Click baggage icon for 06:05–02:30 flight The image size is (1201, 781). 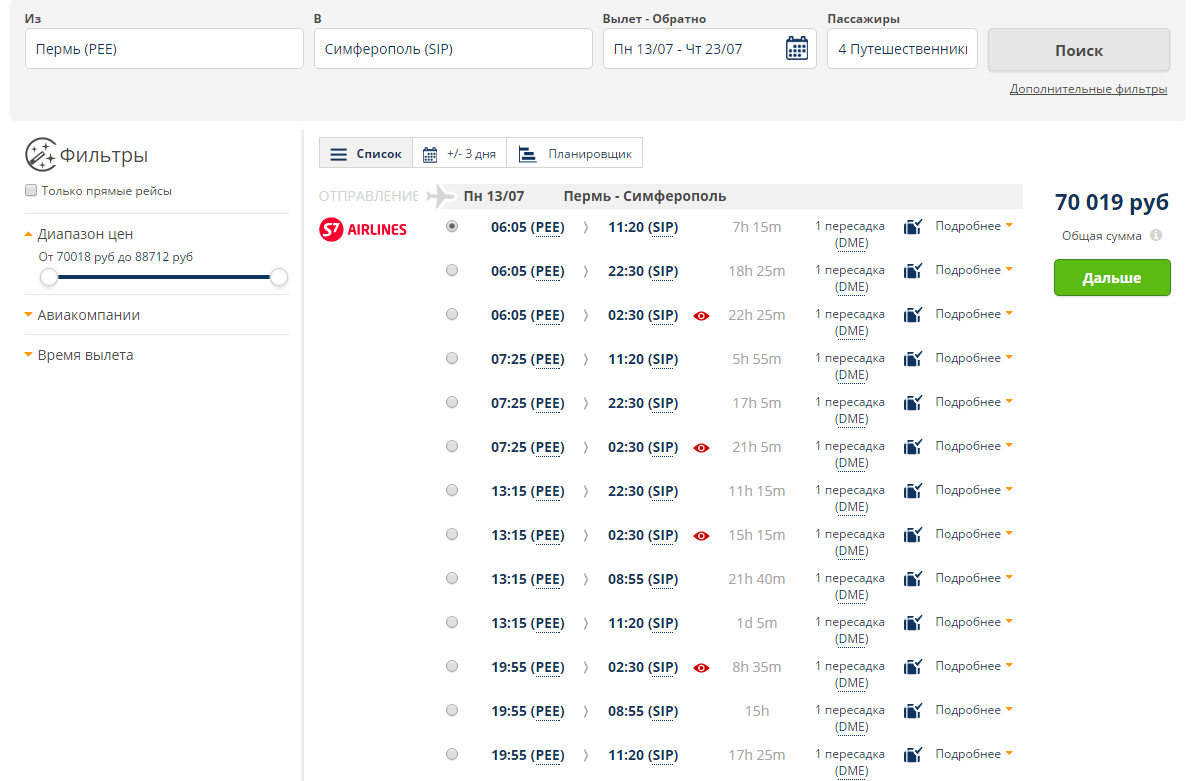pos(913,315)
